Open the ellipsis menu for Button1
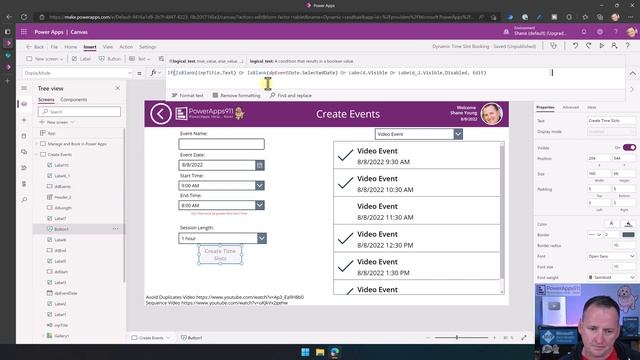Viewport: 640px width, 360px height. tap(116, 229)
